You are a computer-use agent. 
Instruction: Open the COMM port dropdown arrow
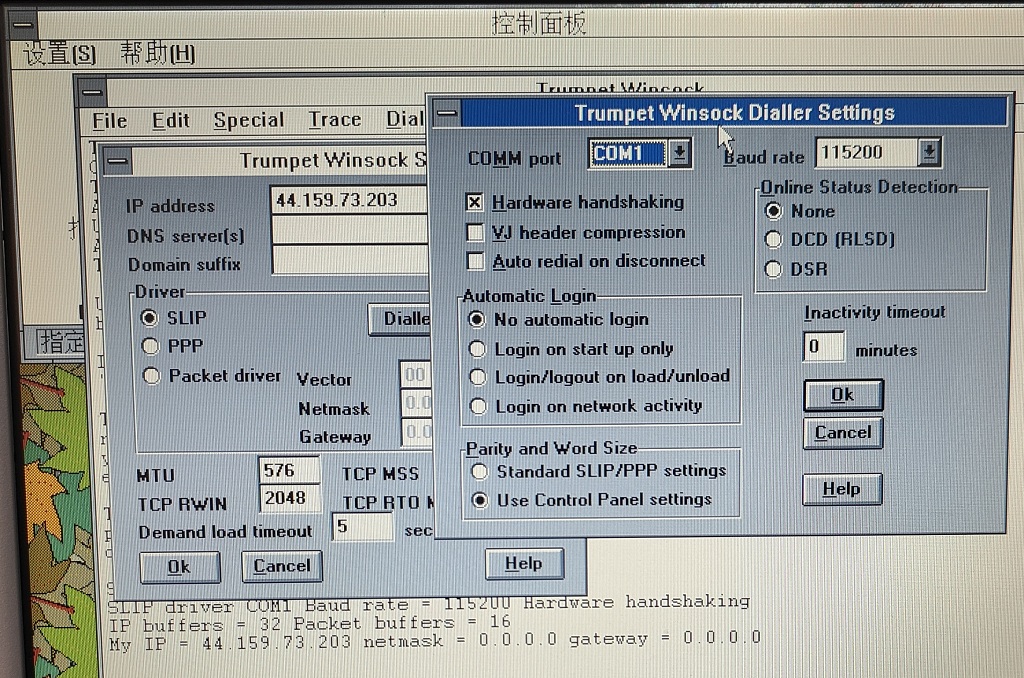(x=680, y=153)
